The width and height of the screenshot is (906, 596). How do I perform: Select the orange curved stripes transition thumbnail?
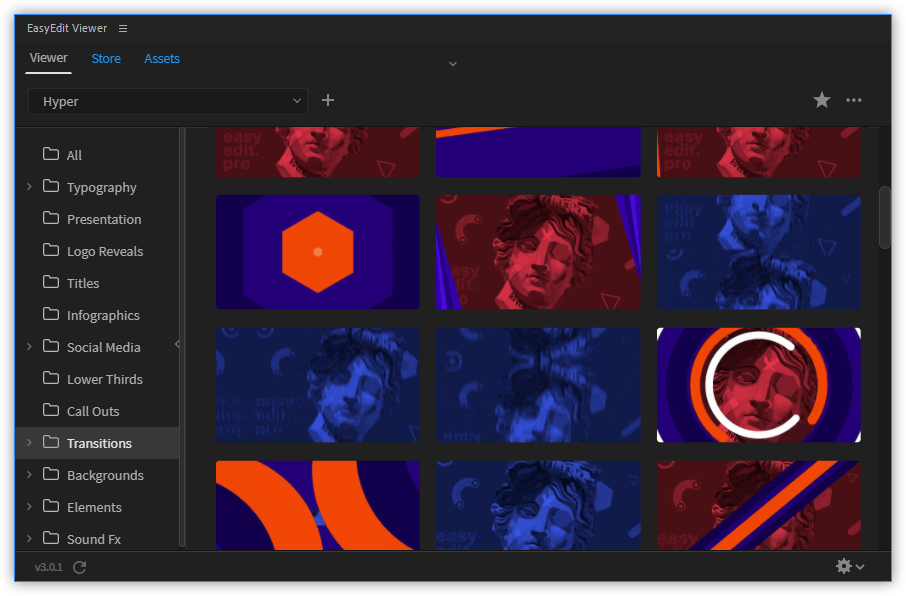[318, 505]
